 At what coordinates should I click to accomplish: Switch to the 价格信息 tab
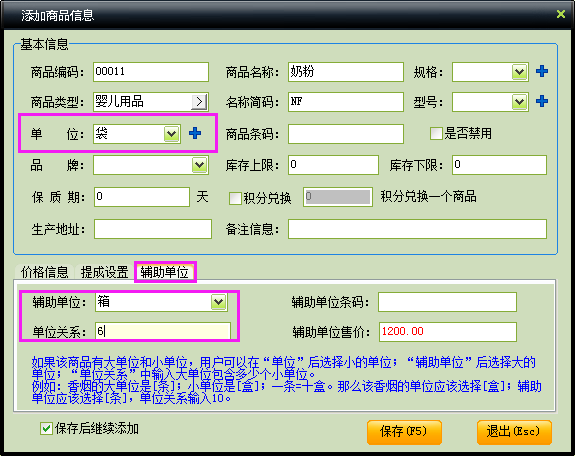44,272
